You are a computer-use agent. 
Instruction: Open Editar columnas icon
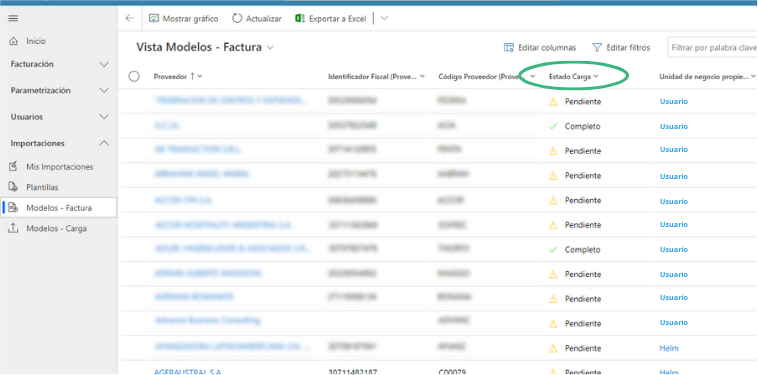pyautogui.click(x=509, y=47)
